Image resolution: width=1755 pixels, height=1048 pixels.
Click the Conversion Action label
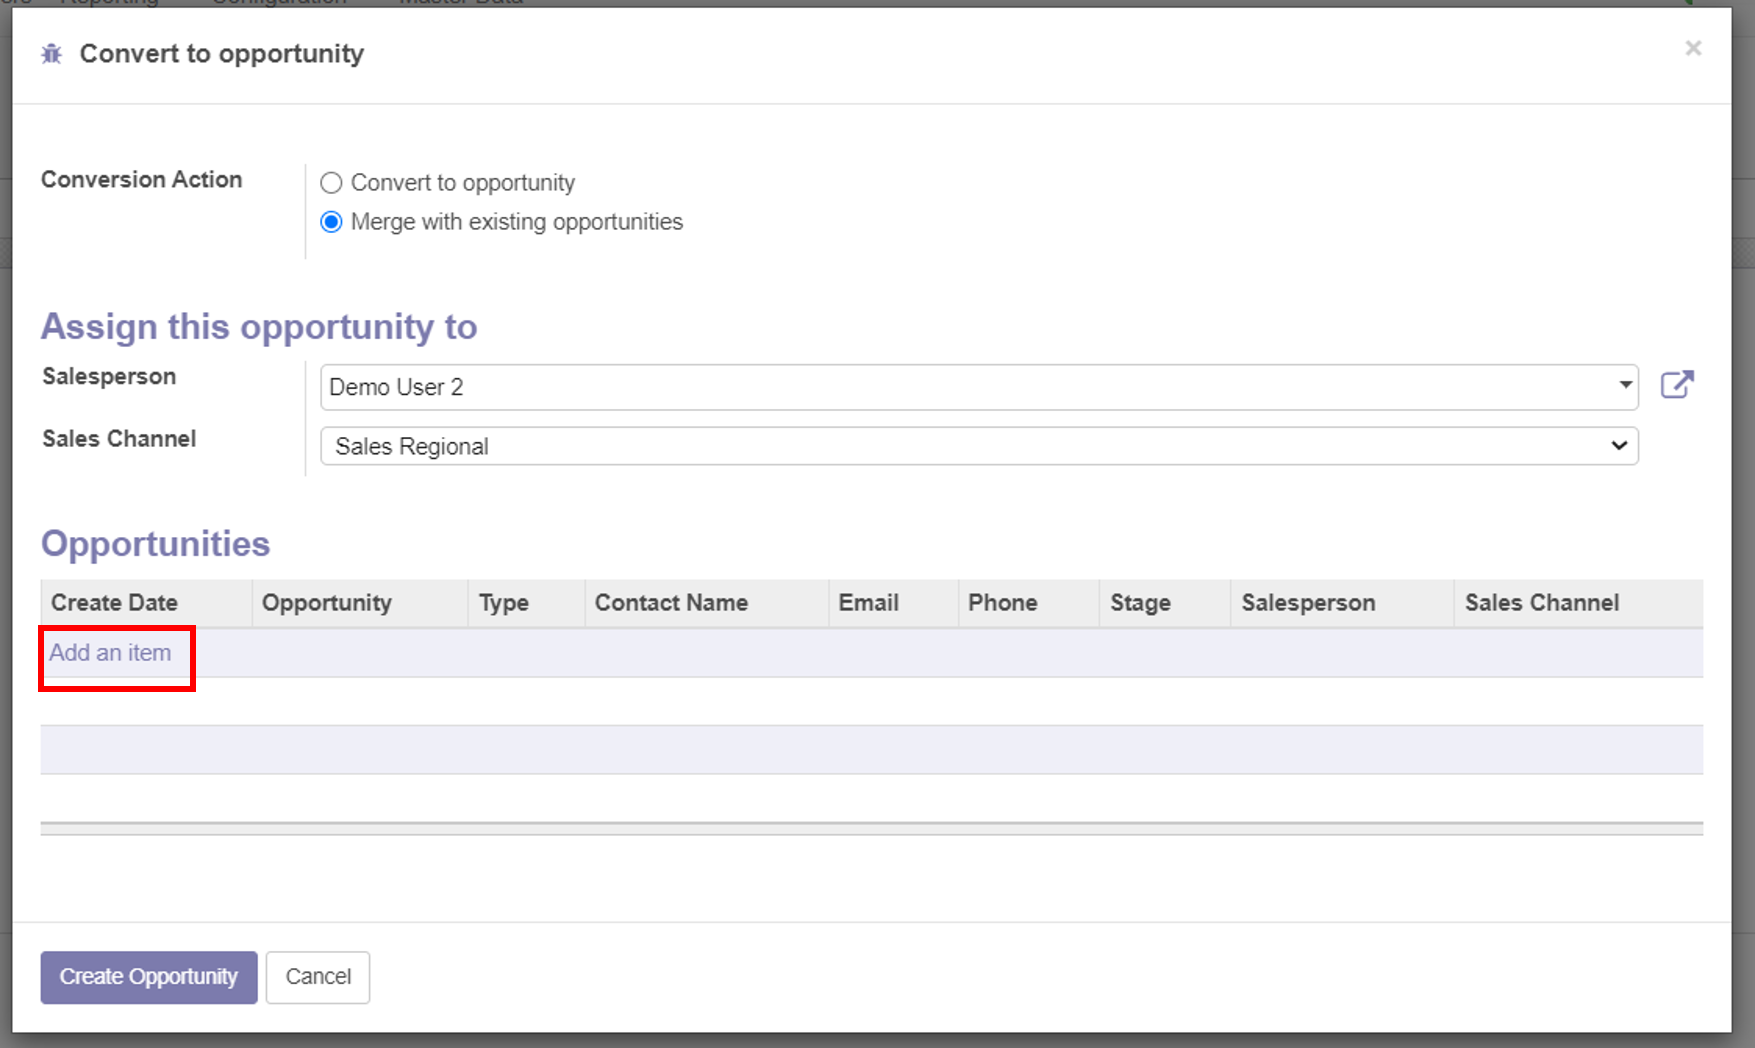pyautogui.click(x=141, y=180)
